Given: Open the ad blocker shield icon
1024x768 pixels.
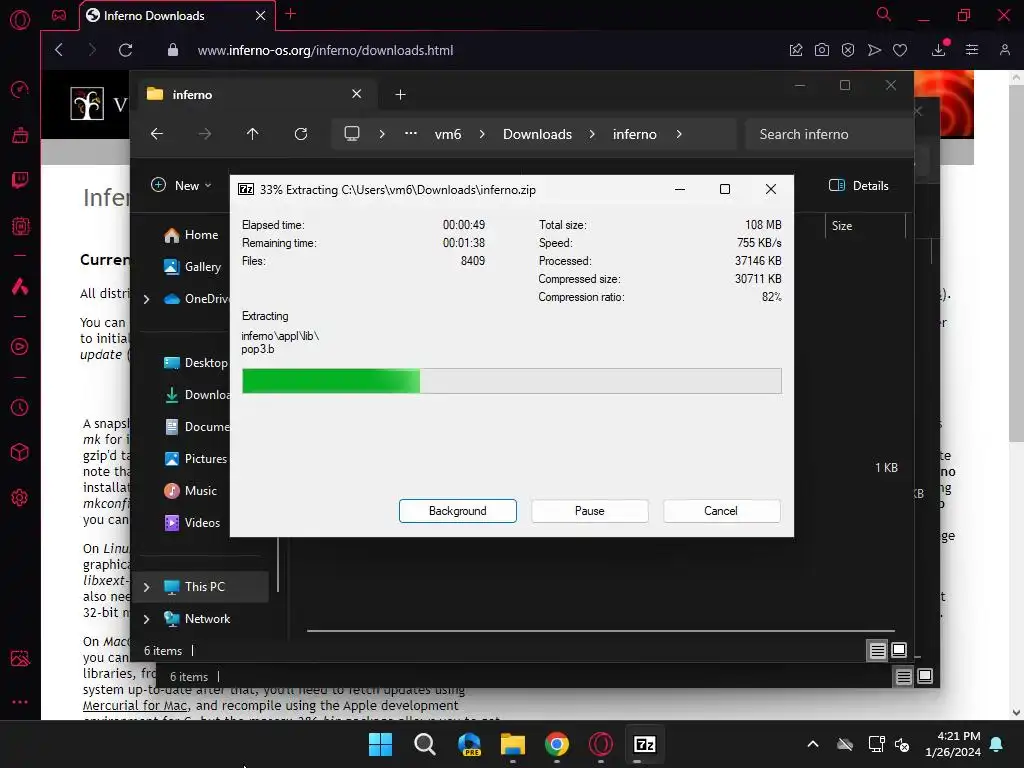Looking at the screenshot, I should coord(848,50).
